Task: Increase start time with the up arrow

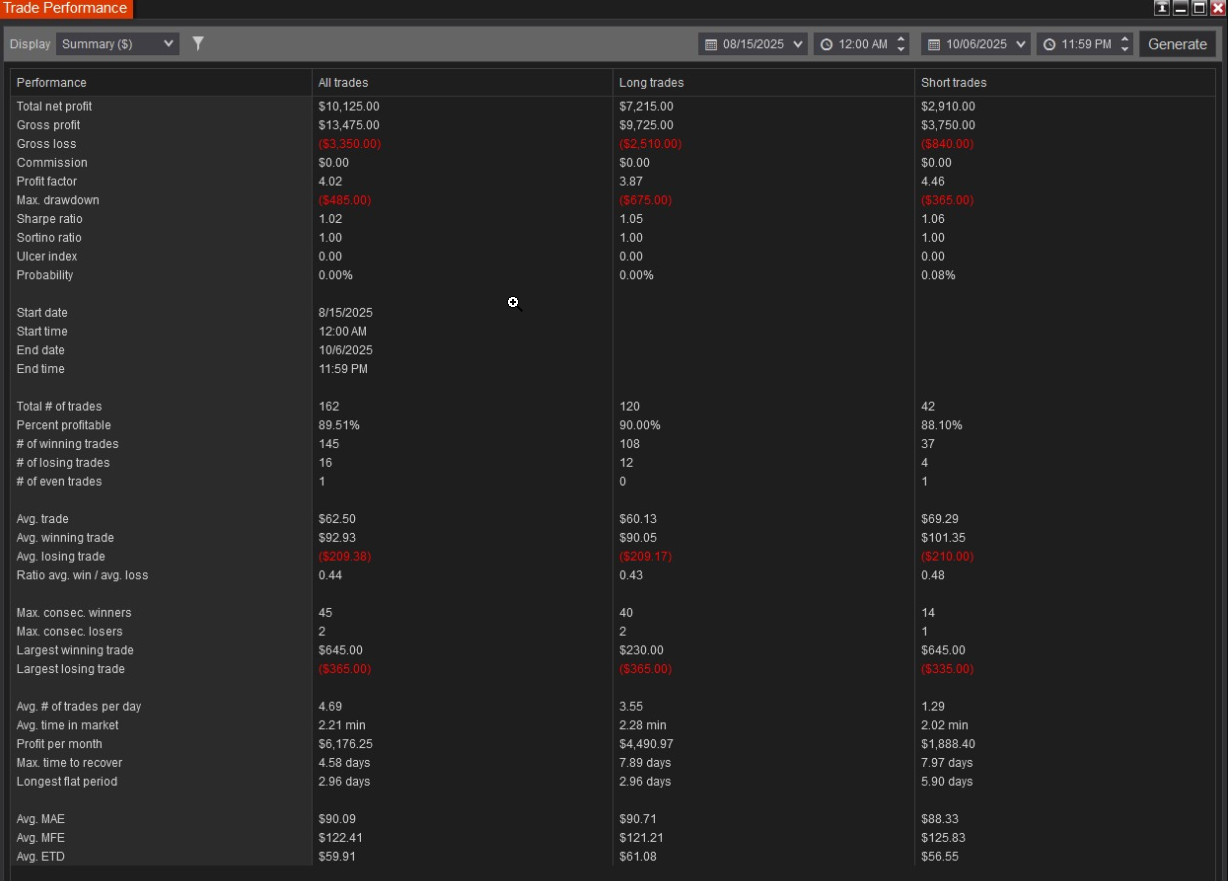Action: [901, 39]
